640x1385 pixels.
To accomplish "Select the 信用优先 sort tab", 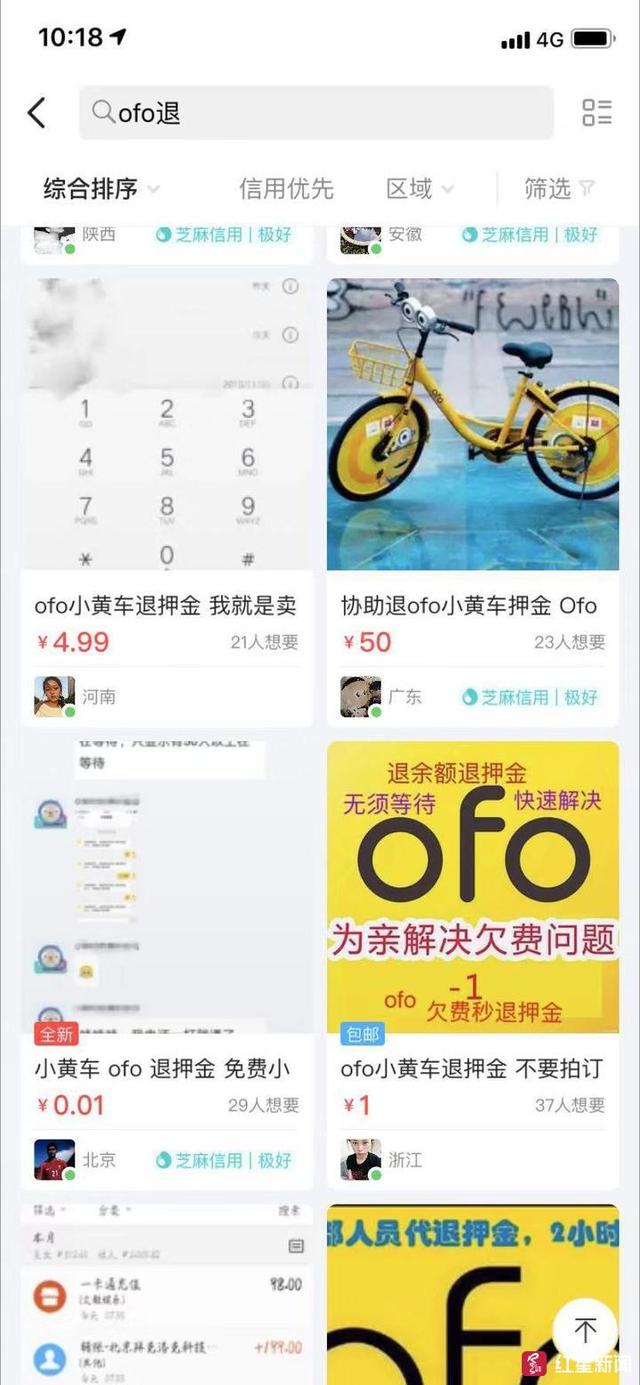I will coord(286,188).
